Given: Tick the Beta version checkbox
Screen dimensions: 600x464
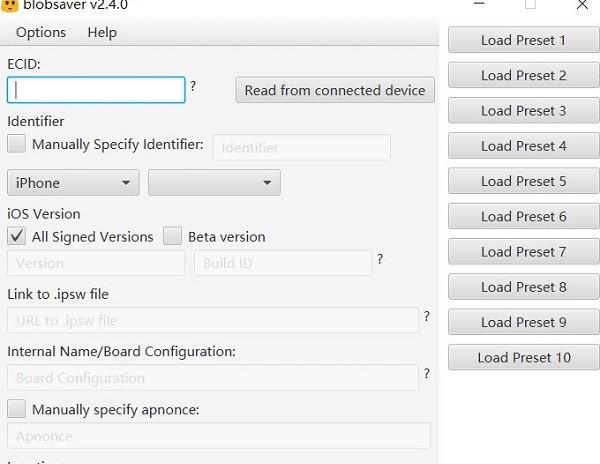Looking at the screenshot, I should (173, 237).
